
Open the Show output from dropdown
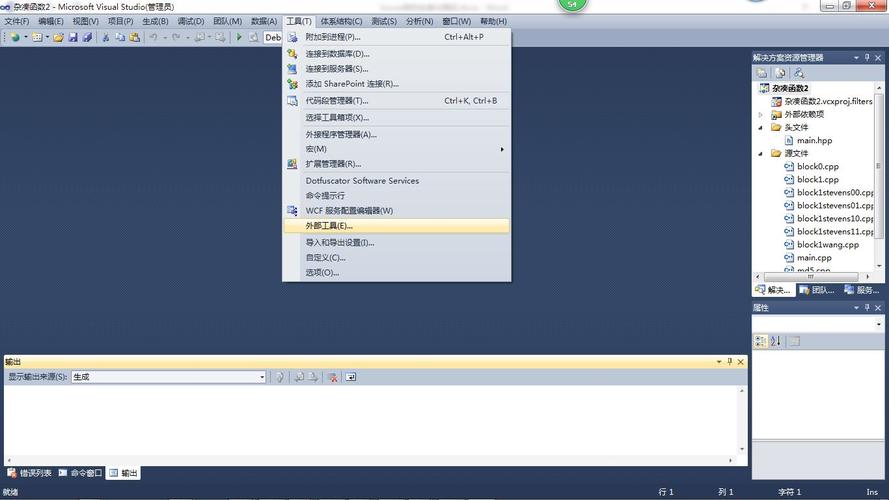point(168,377)
